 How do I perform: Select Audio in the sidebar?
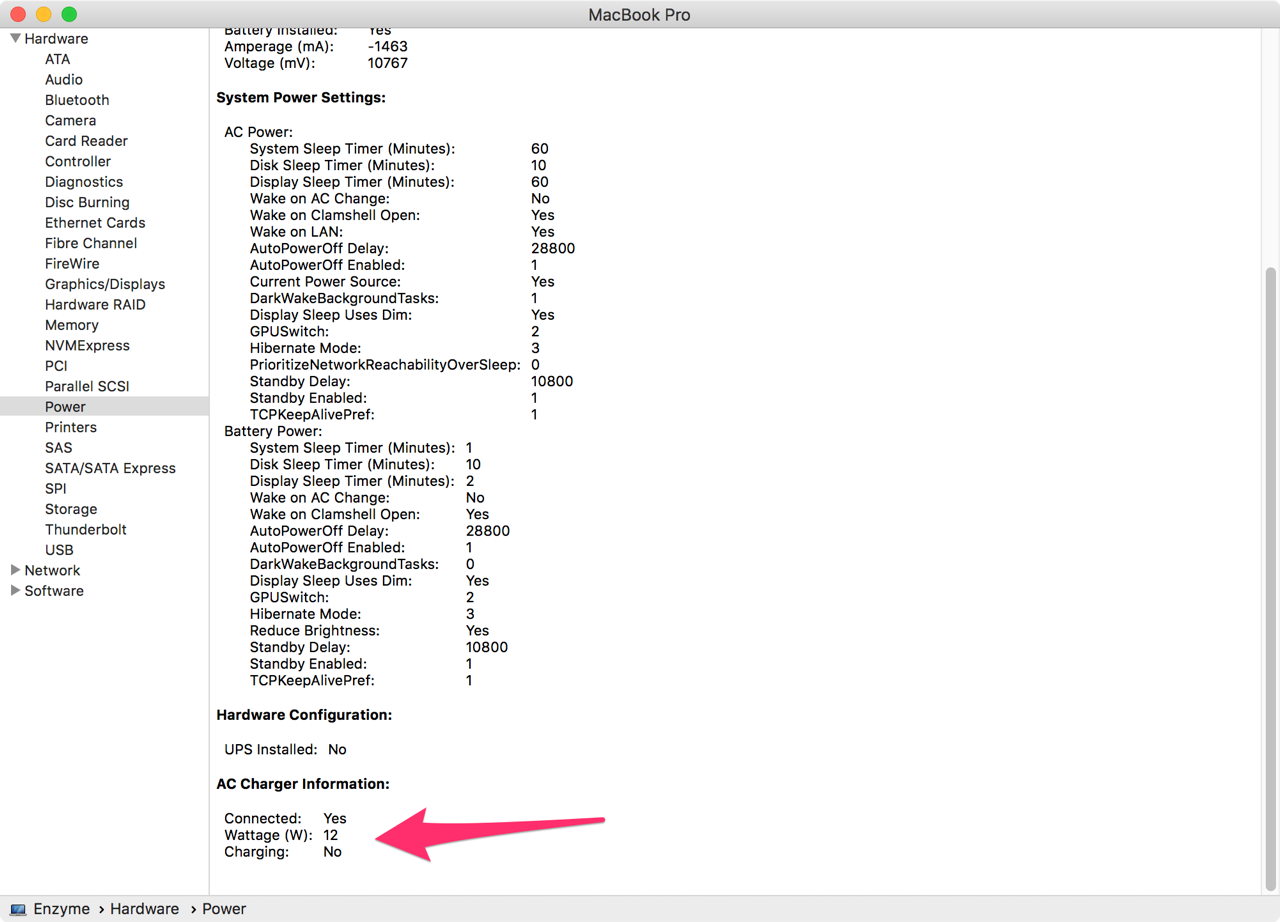(64, 79)
